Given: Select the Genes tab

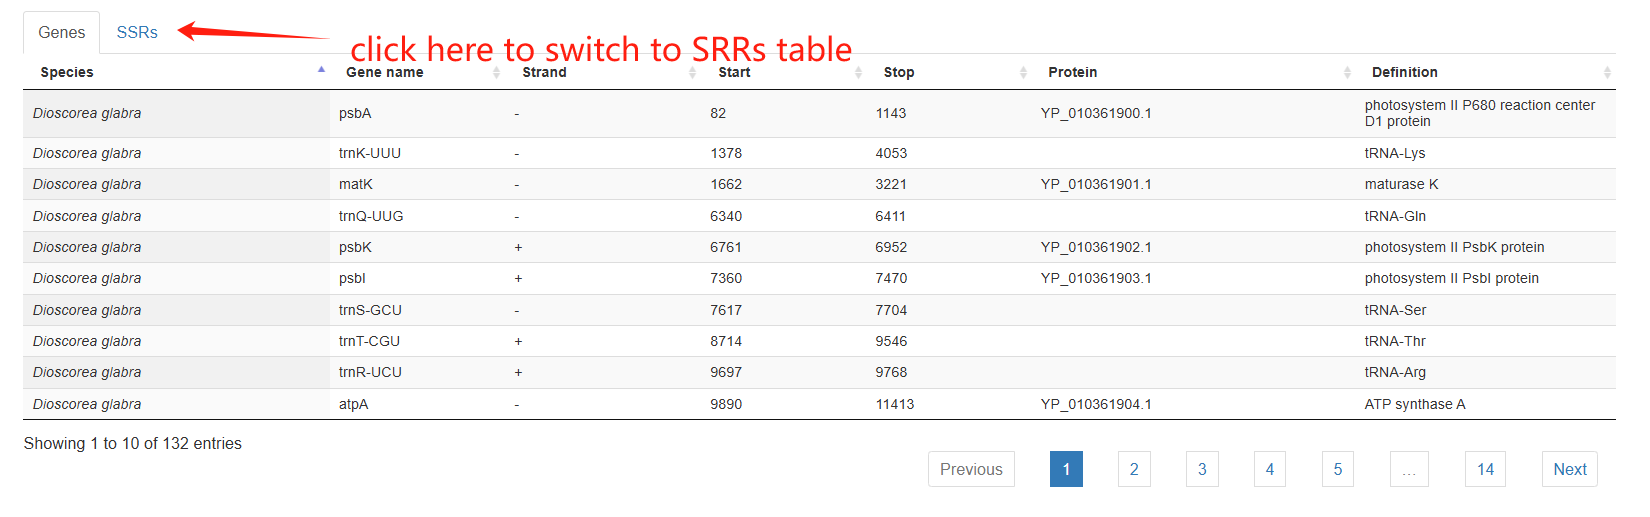Looking at the screenshot, I should coord(61,32).
